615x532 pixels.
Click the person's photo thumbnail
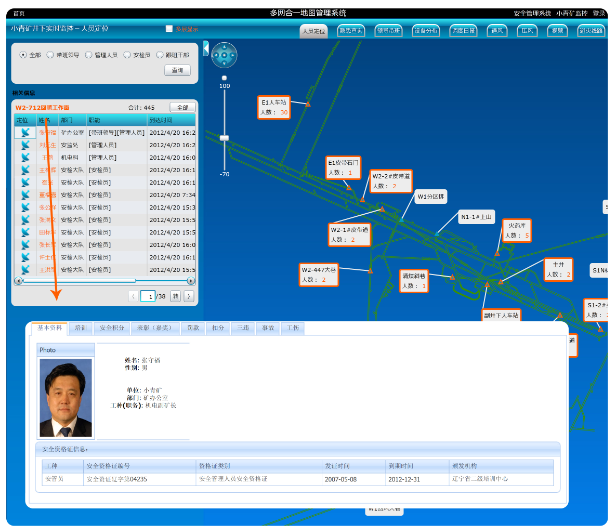(x=66, y=398)
